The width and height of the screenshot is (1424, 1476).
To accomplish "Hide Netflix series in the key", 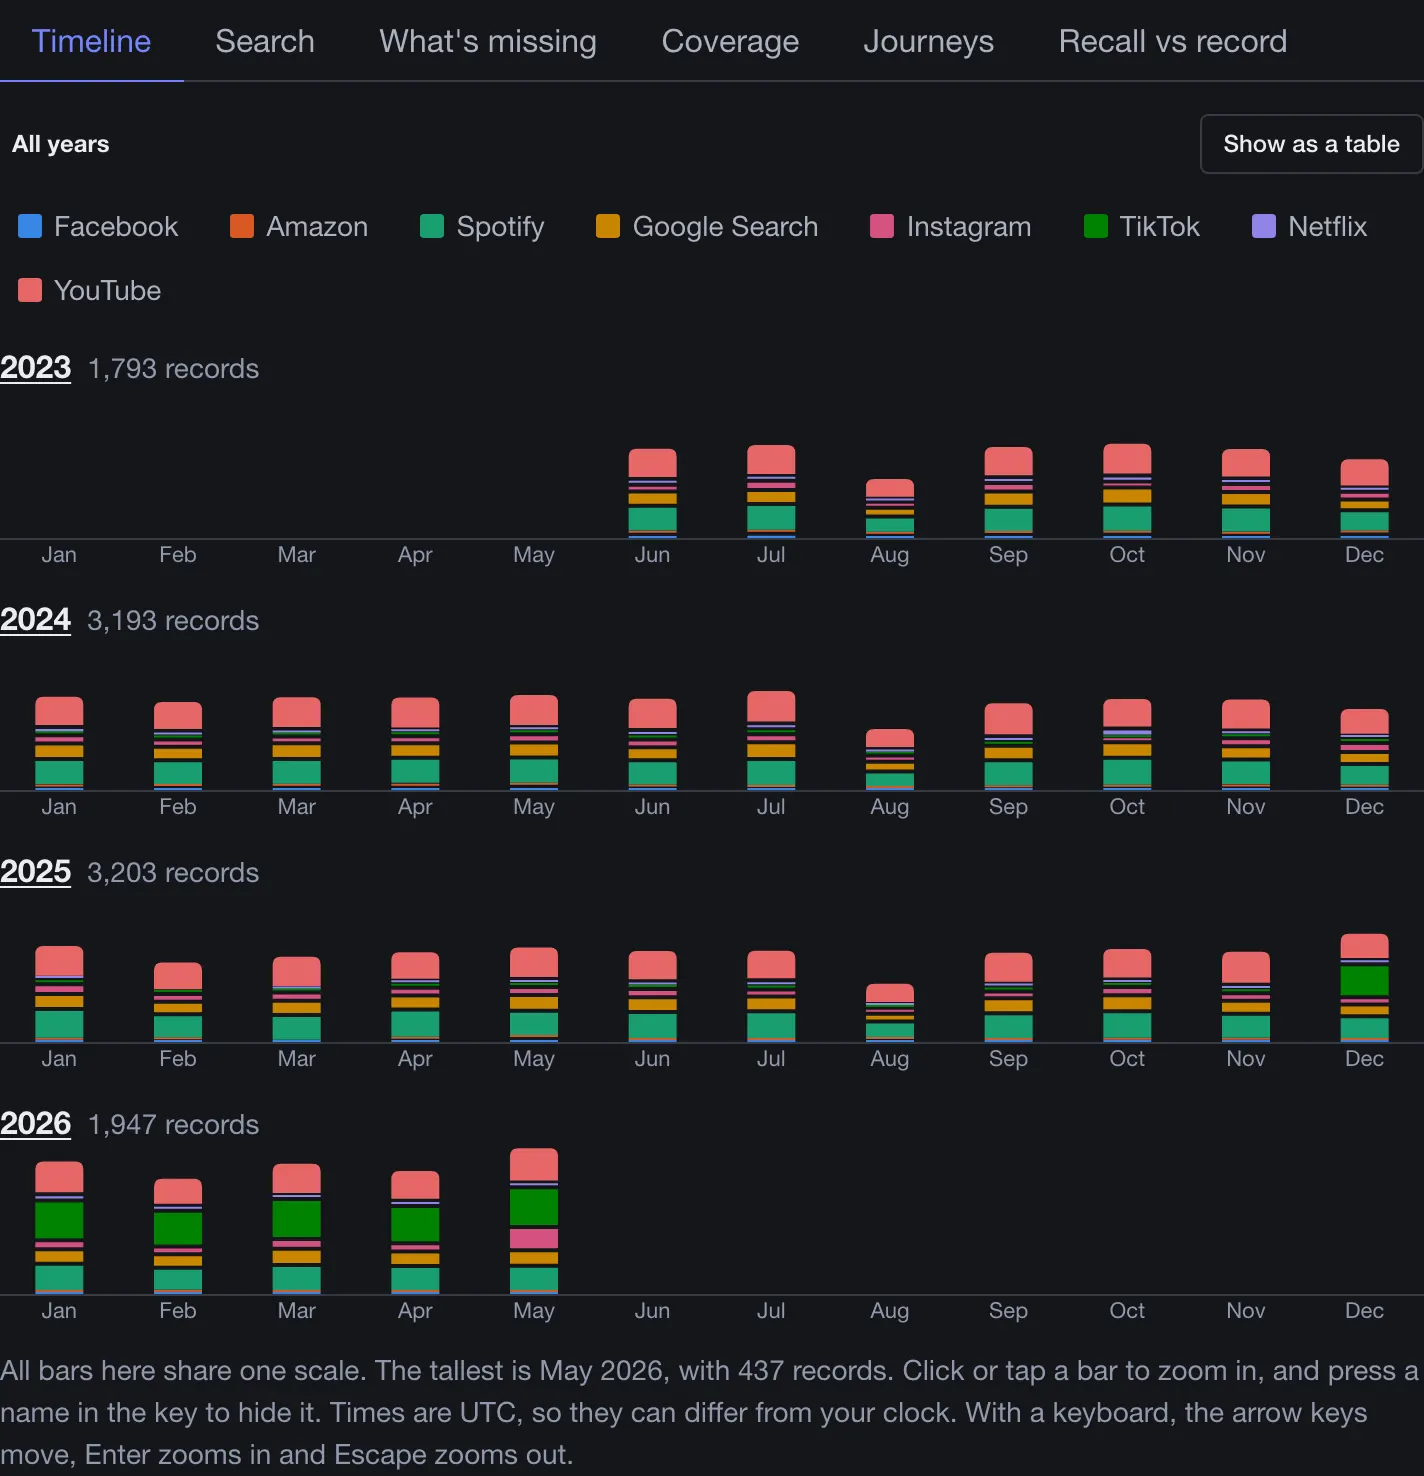I will click(1310, 227).
